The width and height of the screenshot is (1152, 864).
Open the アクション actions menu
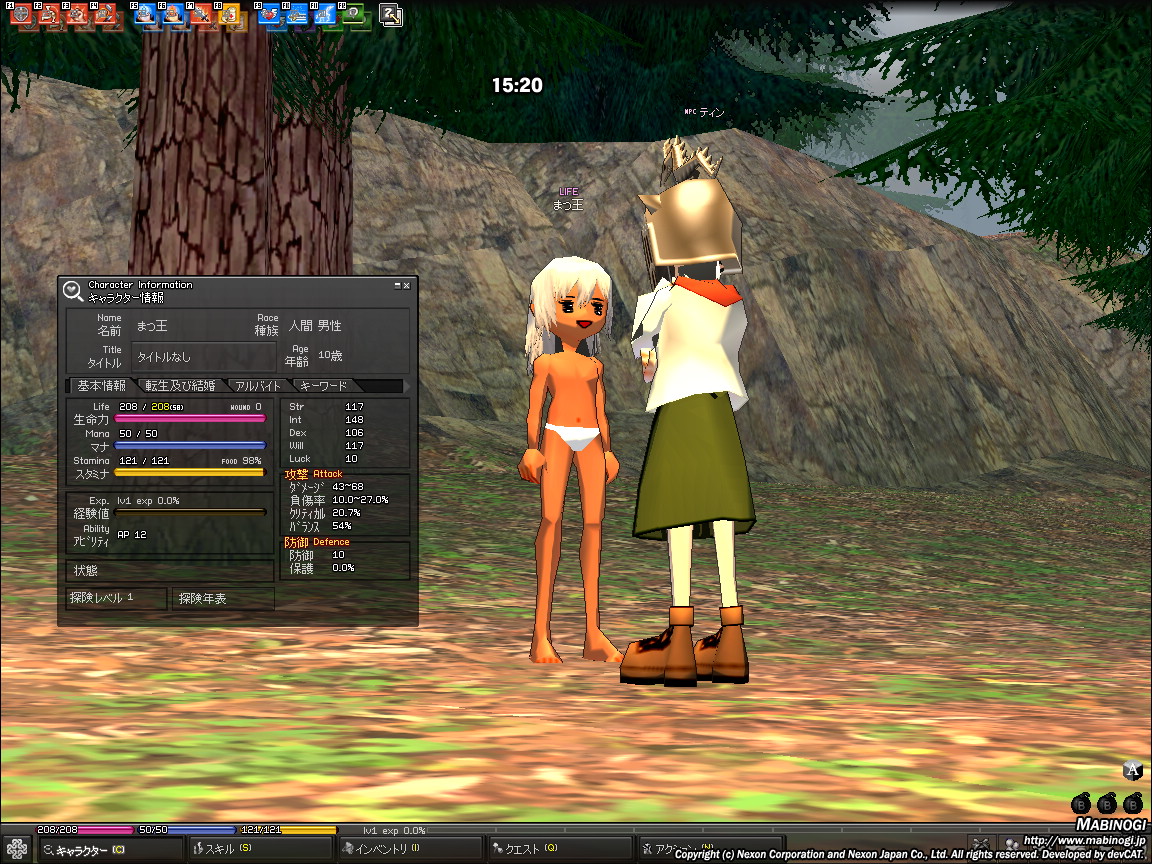click(710, 849)
